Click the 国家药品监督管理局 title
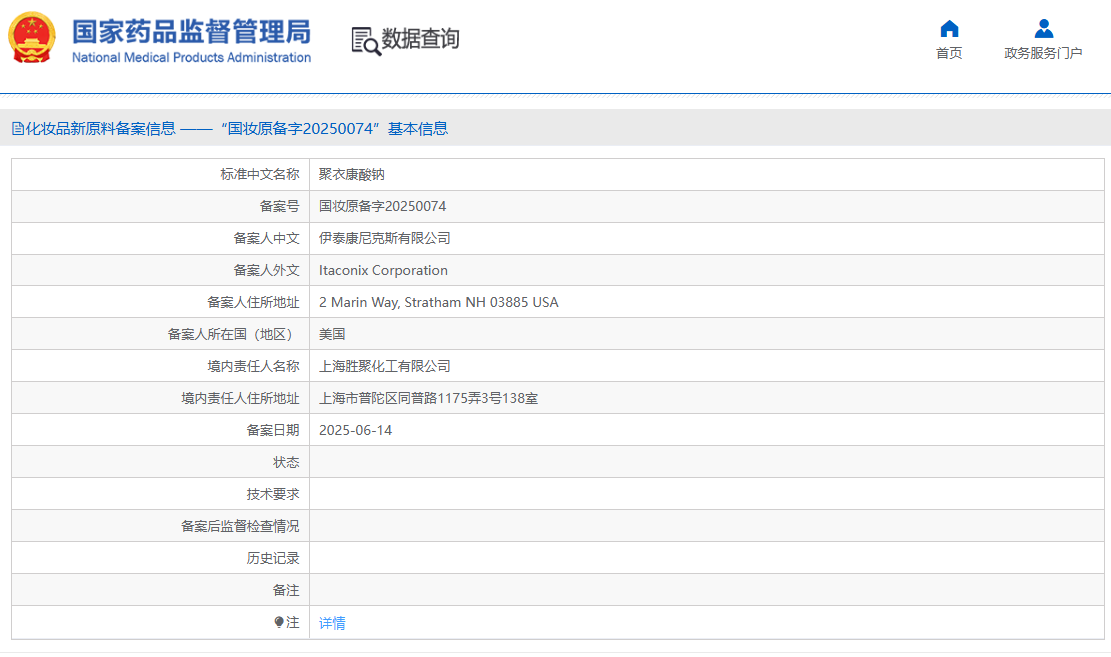The height and width of the screenshot is (657, 1111). click(191, 32)
